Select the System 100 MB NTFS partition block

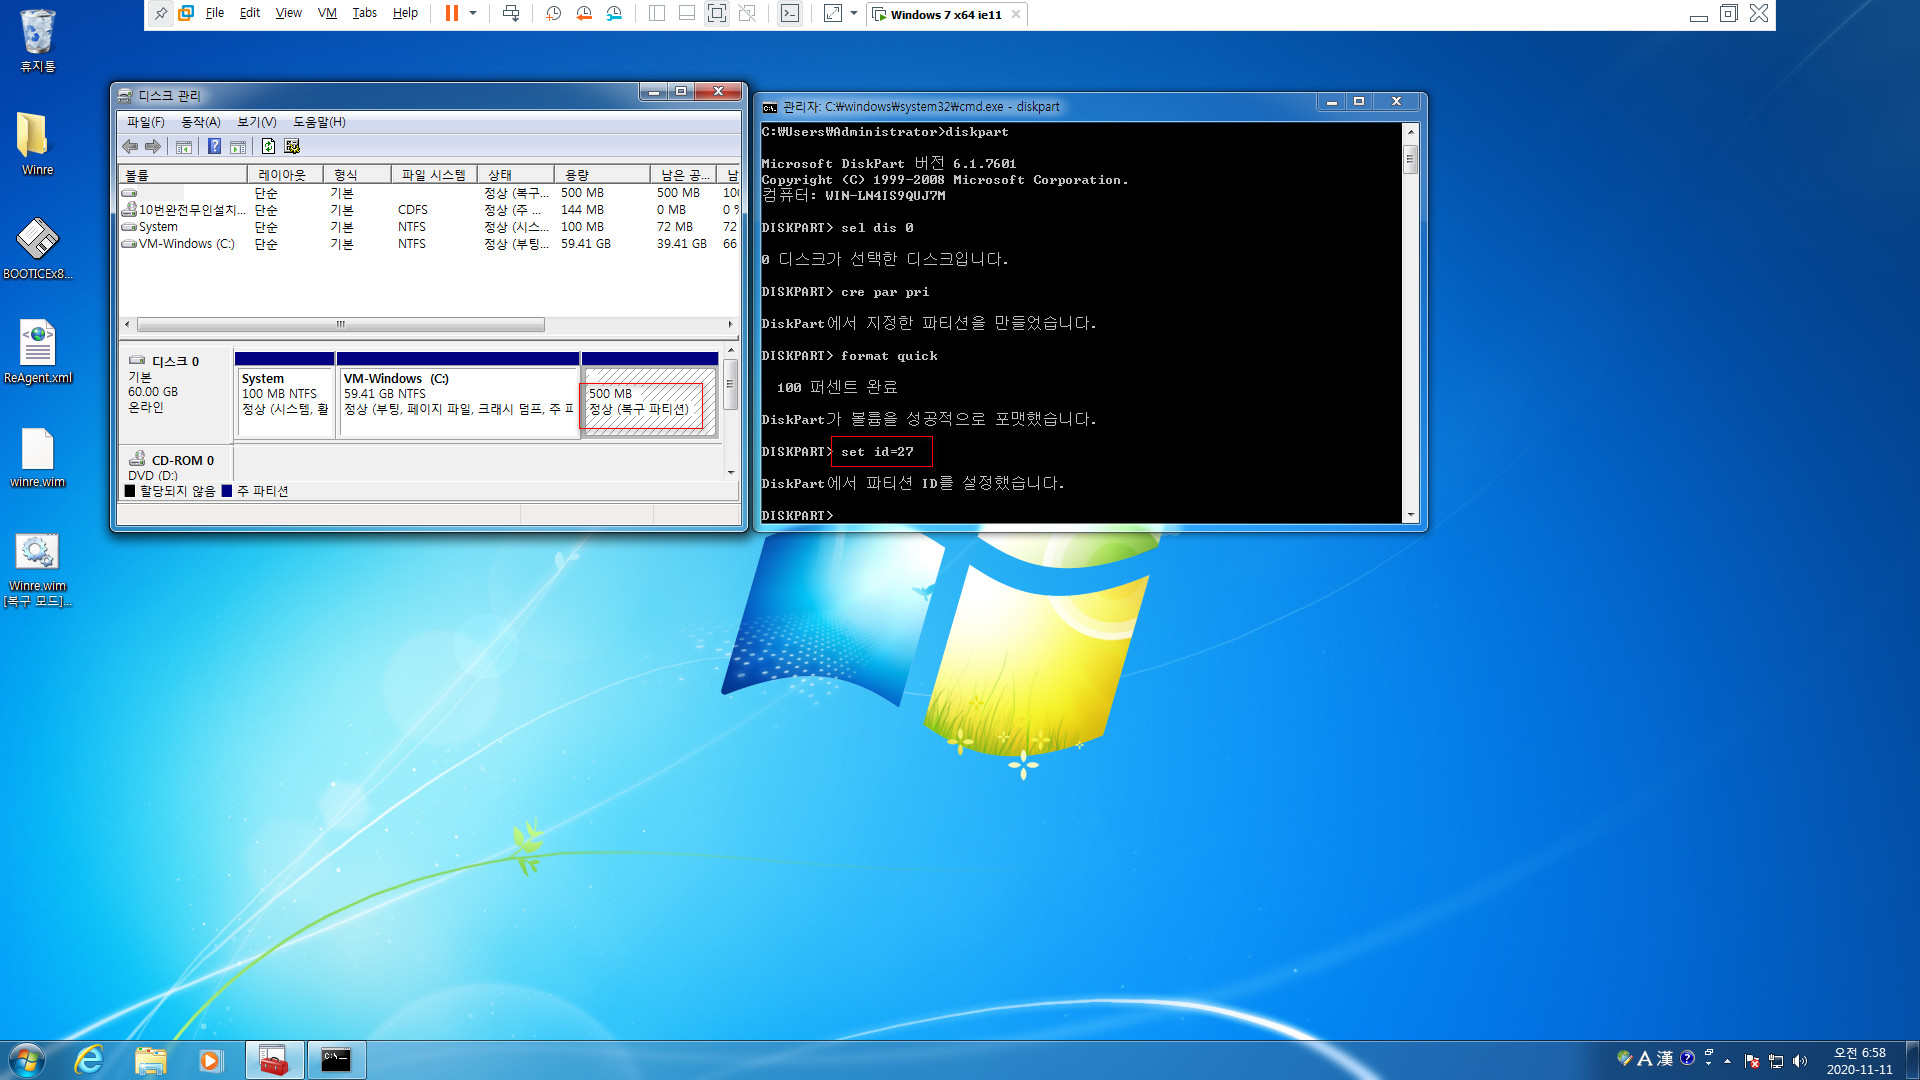[285, 395]
